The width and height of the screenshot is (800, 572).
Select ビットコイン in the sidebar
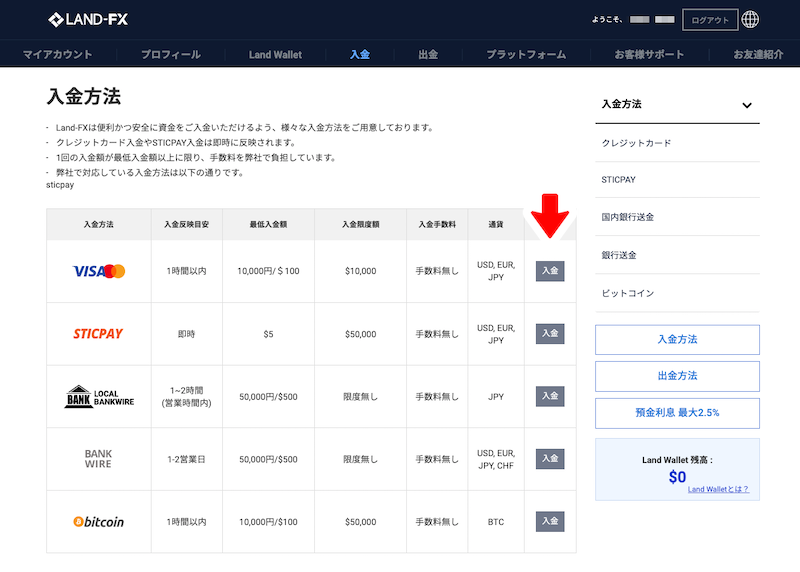click(x=628, y=293)
